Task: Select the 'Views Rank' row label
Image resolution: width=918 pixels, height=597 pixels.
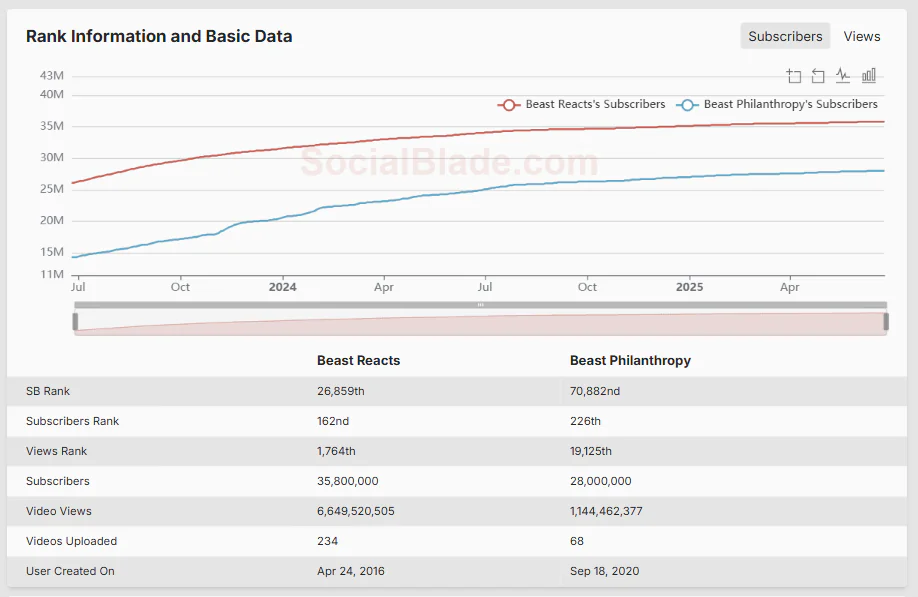Action: pos(56,451)
